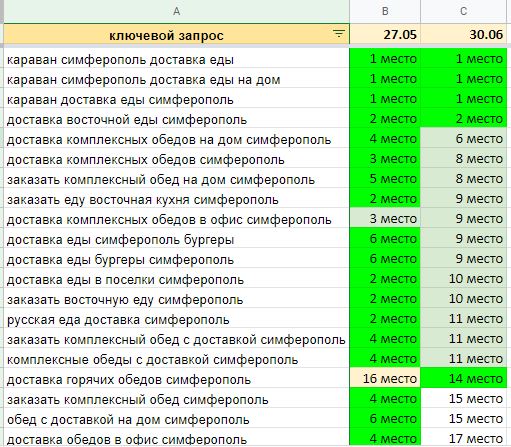
Task: Select the light-green 3 место cell in column B
Action: point(385,219)
